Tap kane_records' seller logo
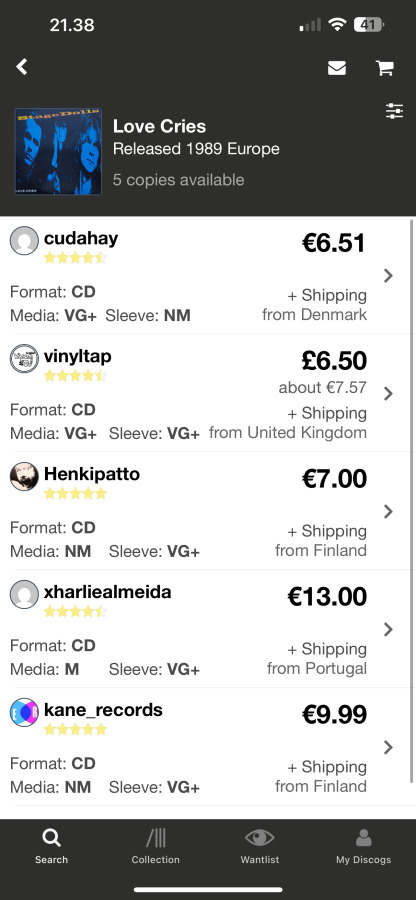 [x=24, y=713]
